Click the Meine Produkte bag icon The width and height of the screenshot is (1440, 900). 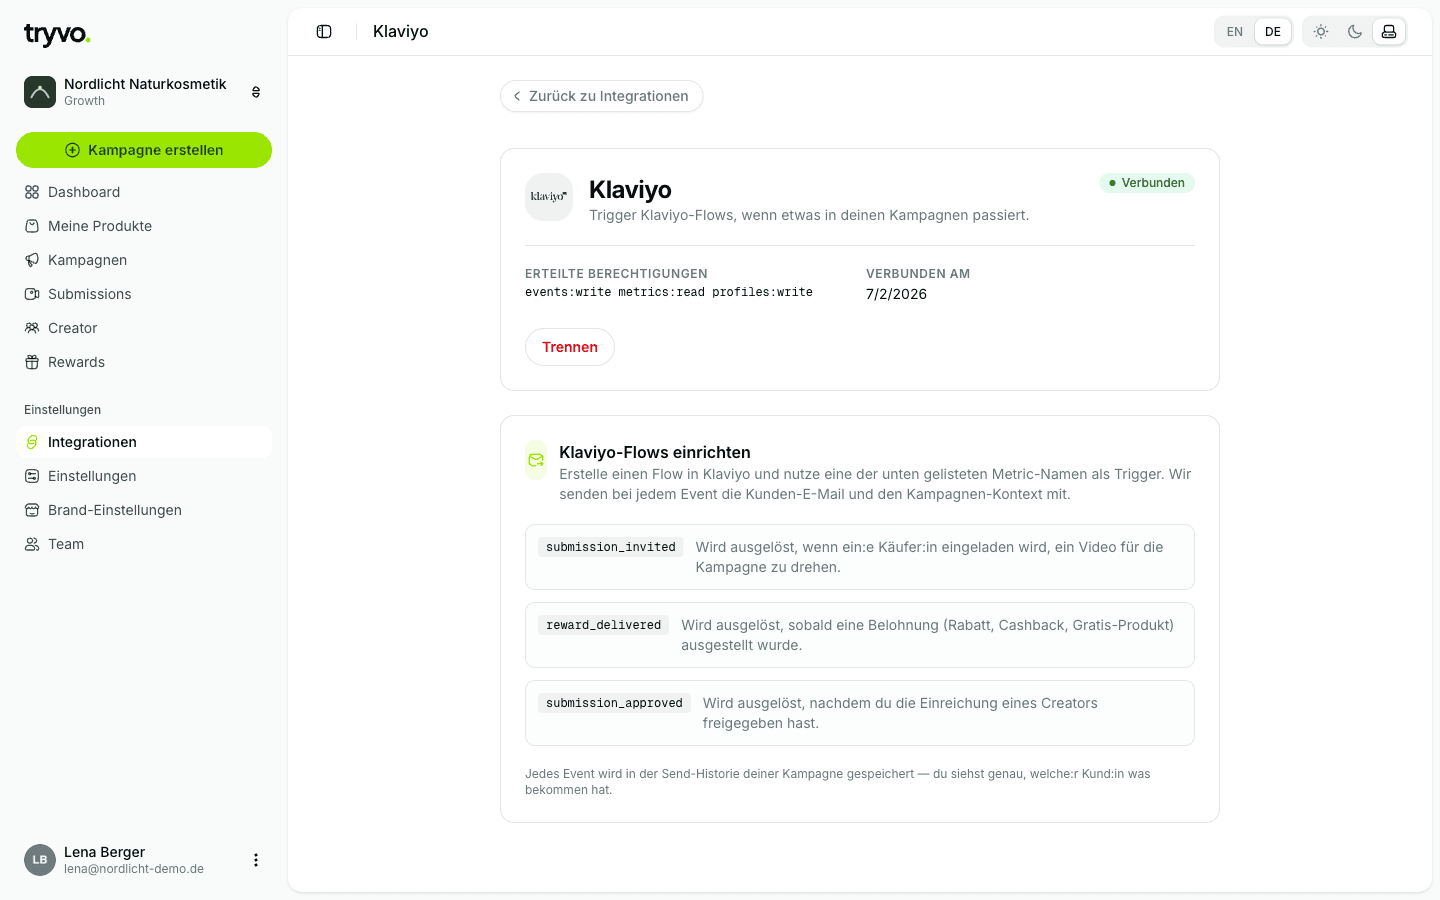tap(32, 226)
